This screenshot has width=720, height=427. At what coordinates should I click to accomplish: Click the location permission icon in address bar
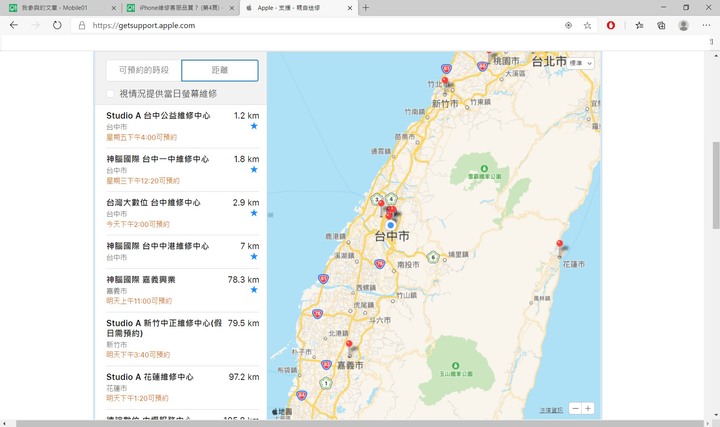point(568,25)
